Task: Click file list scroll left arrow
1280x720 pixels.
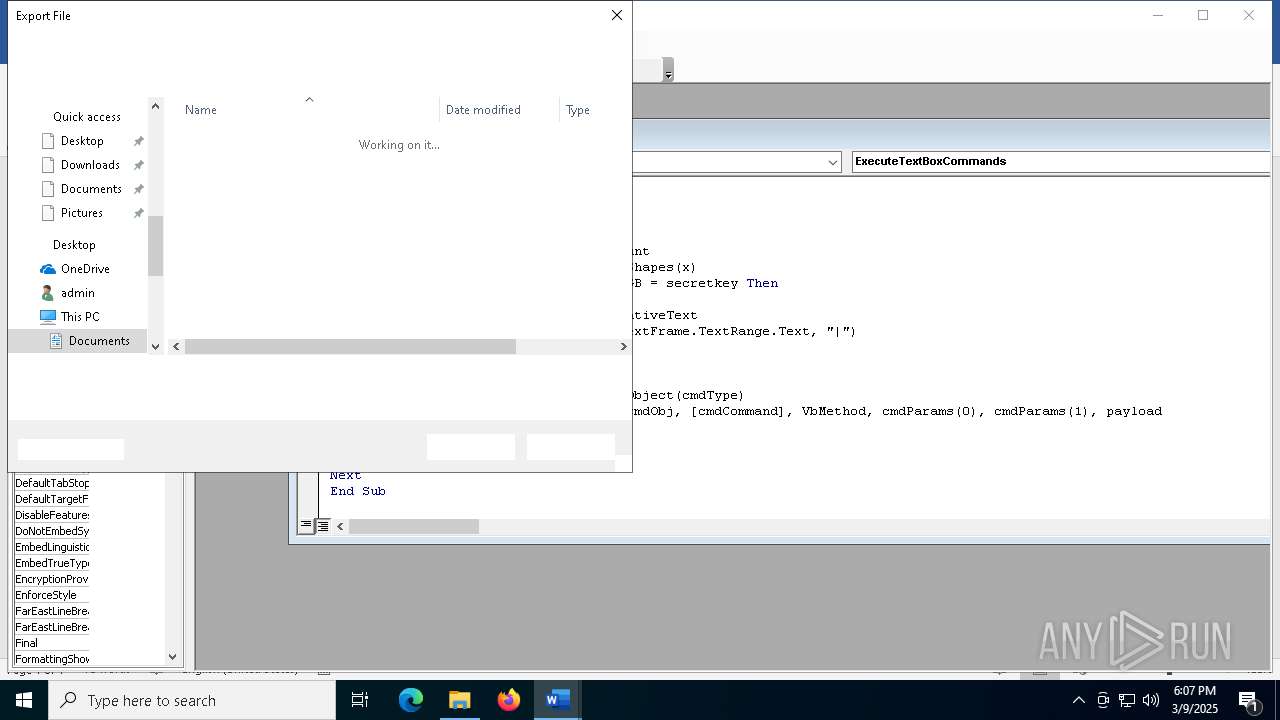Action: point(176,346)
